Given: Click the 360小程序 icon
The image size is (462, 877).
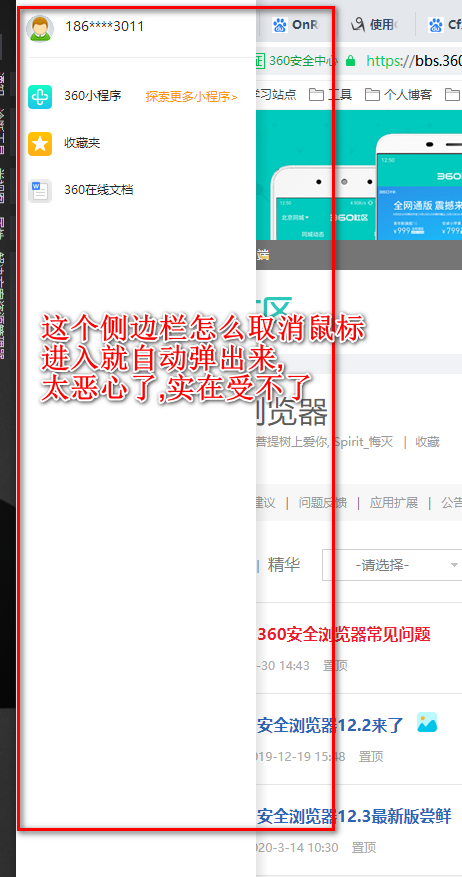Looking at the screenshot, I should (40, 97).
